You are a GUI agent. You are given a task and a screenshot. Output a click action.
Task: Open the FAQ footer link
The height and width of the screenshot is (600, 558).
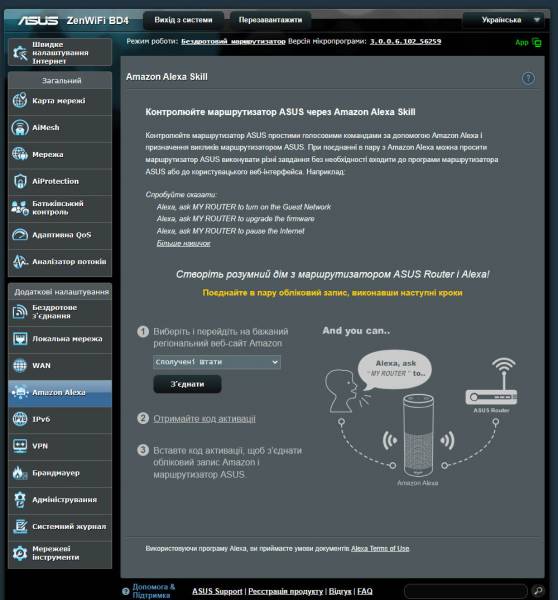tap(365, 591)
